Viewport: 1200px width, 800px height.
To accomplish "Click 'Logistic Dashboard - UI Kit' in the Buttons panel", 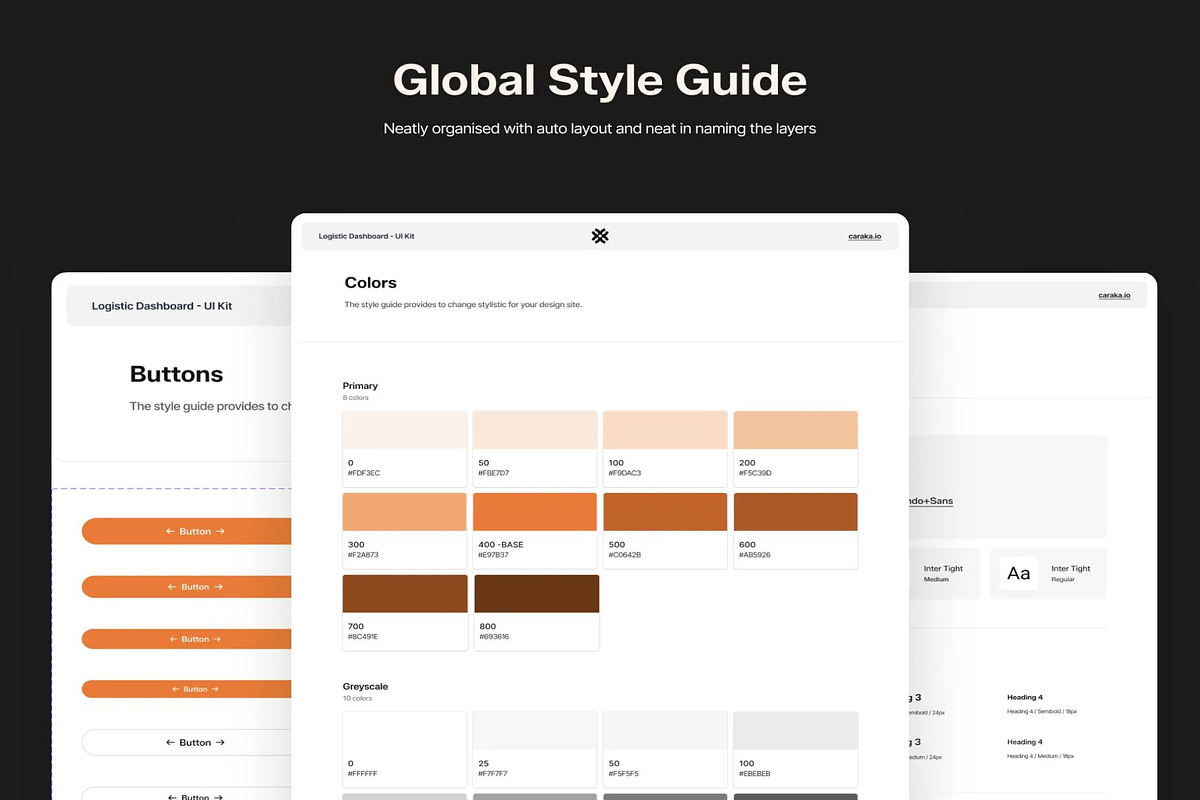I will [162, 306].
